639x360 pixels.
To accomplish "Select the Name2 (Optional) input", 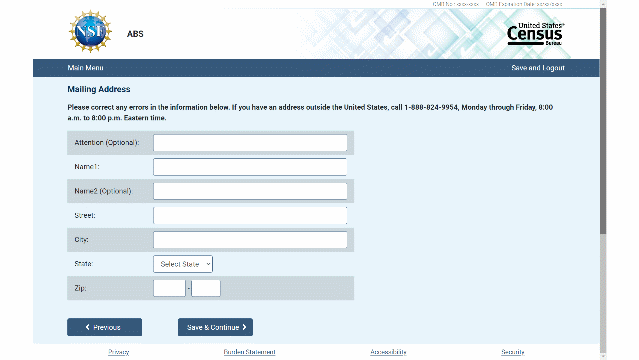I will 250,191.
